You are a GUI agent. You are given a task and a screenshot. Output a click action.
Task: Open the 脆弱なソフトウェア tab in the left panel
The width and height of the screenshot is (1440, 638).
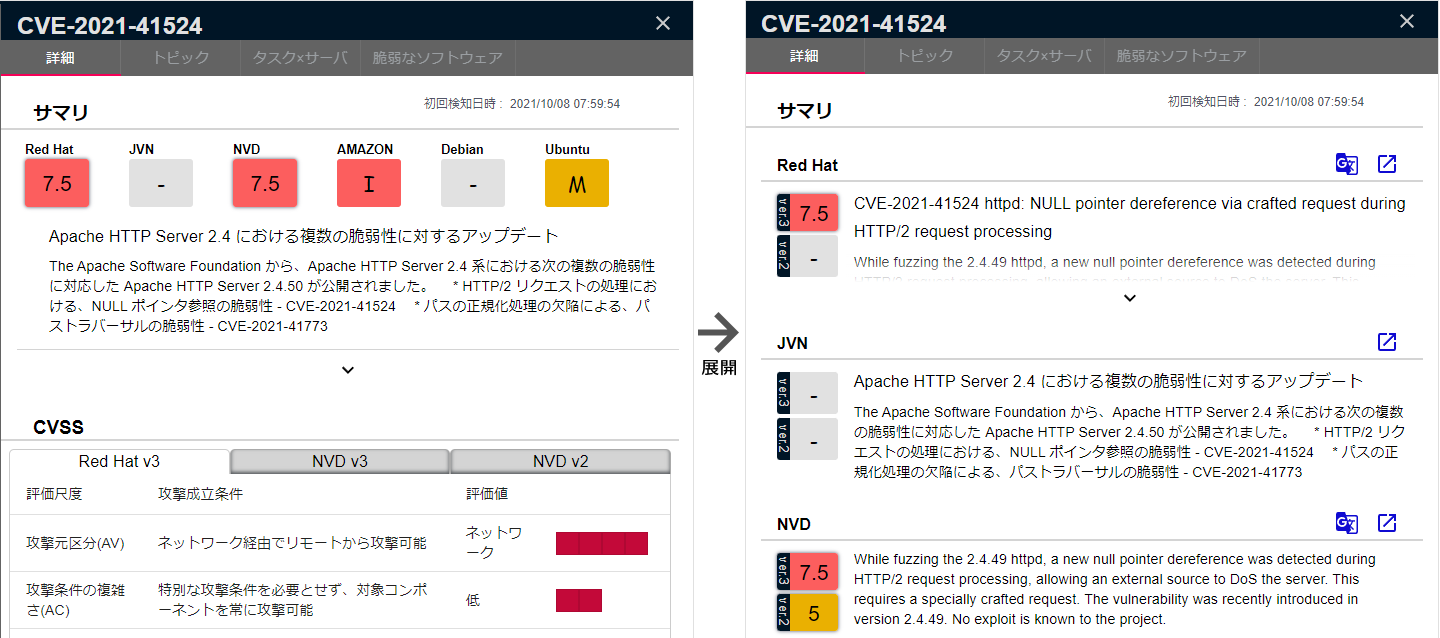[438, 58]
